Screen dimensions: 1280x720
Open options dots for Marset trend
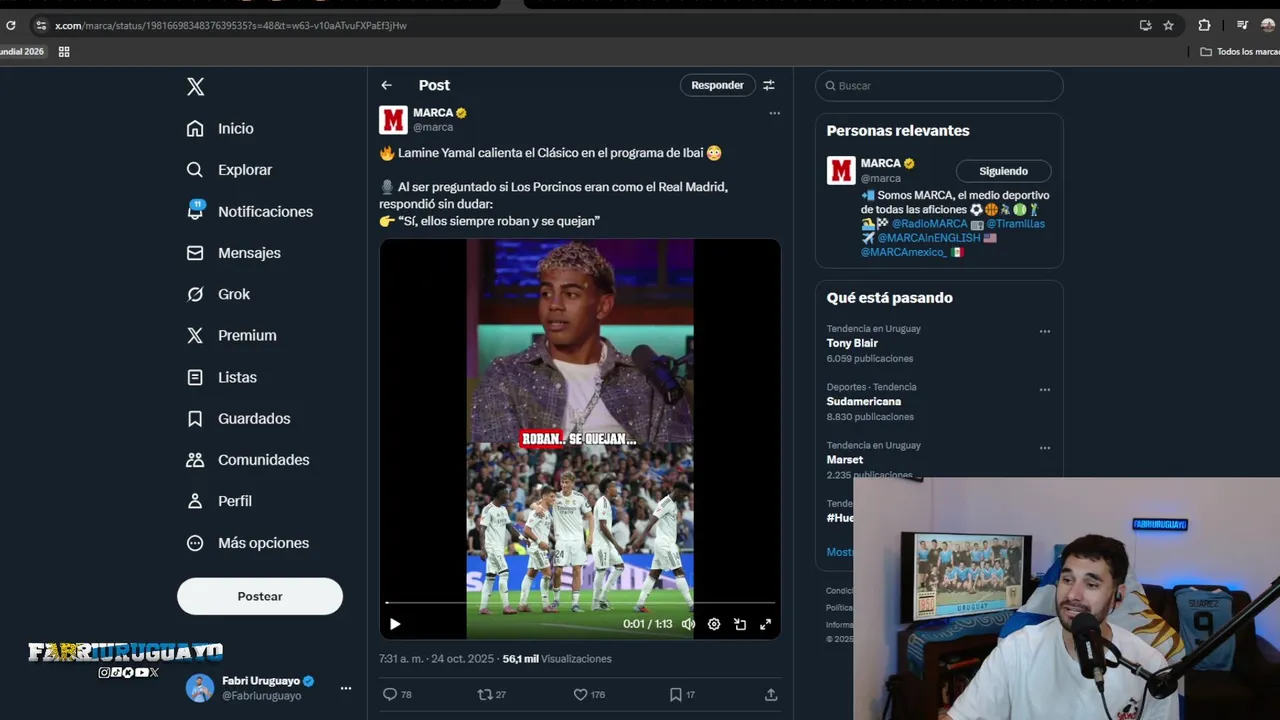(1045, 448)
